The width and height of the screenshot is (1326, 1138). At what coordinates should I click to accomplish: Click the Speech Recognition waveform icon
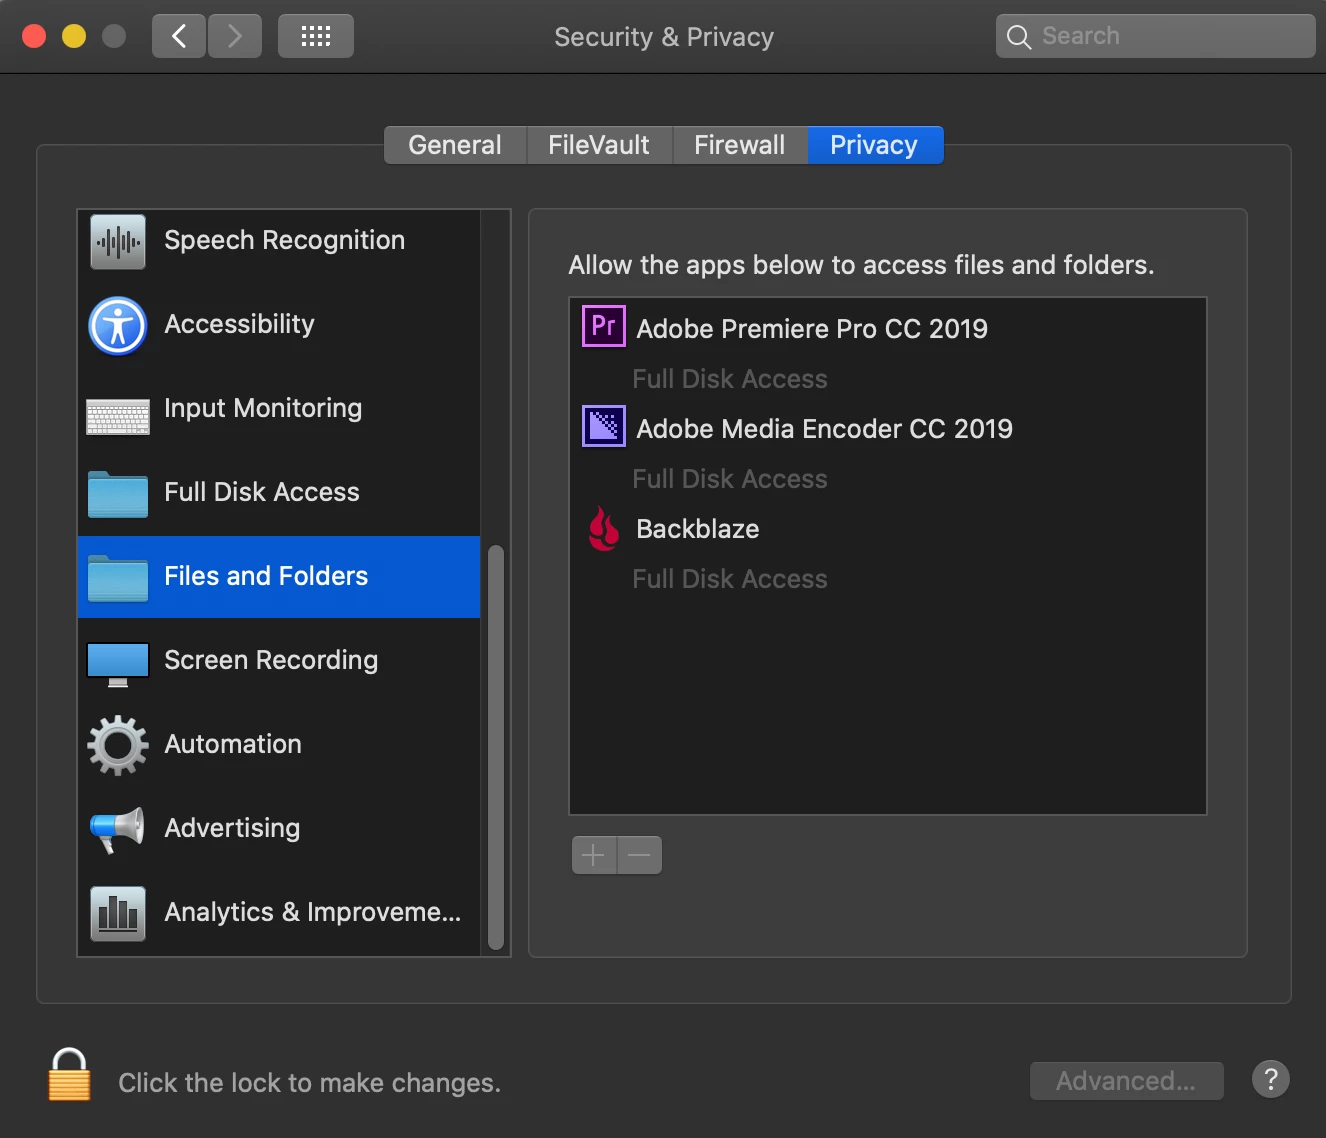pos(118,242)
